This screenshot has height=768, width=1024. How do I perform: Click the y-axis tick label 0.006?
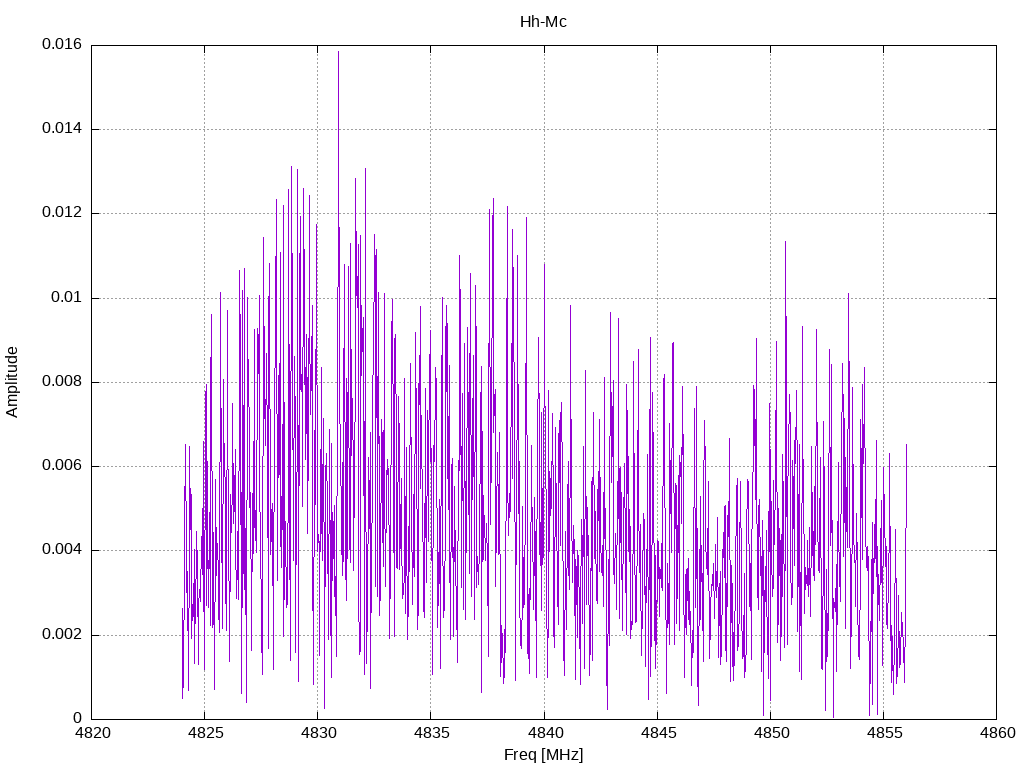point(62,466)
